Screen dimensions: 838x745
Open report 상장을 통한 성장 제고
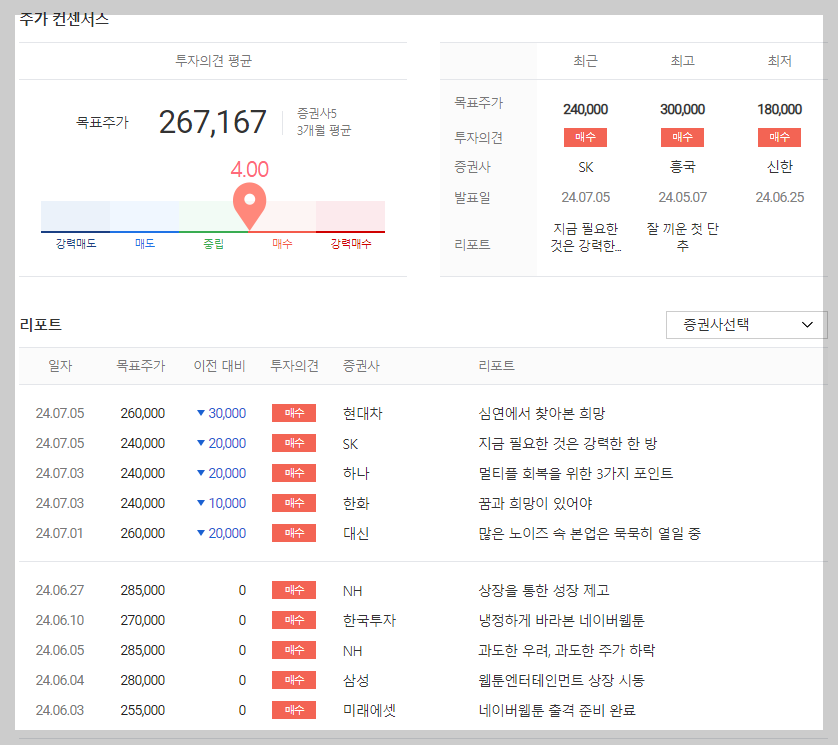(544, 590)
